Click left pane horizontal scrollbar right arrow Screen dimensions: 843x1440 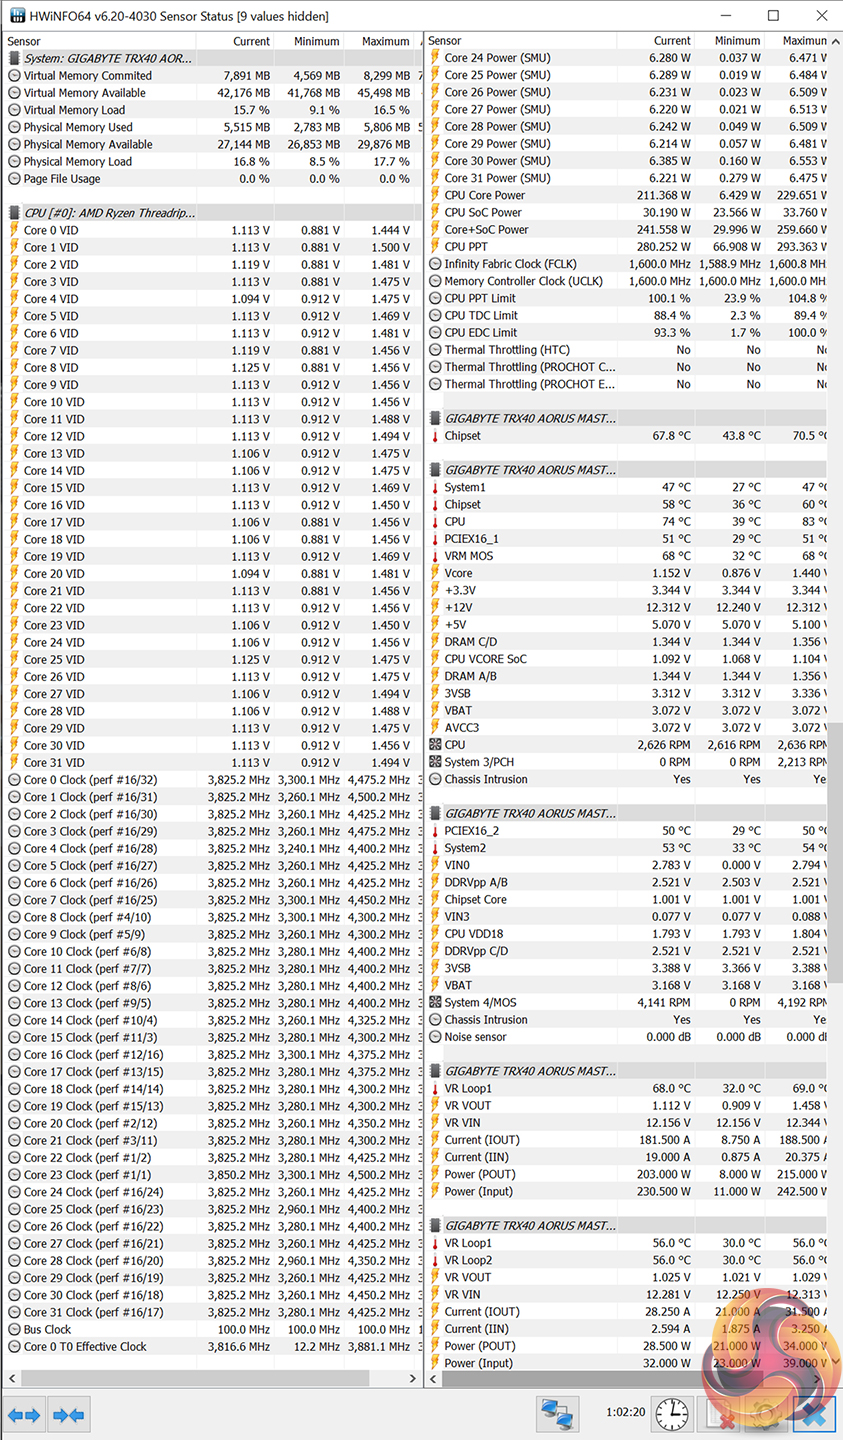click(412, 1378)
